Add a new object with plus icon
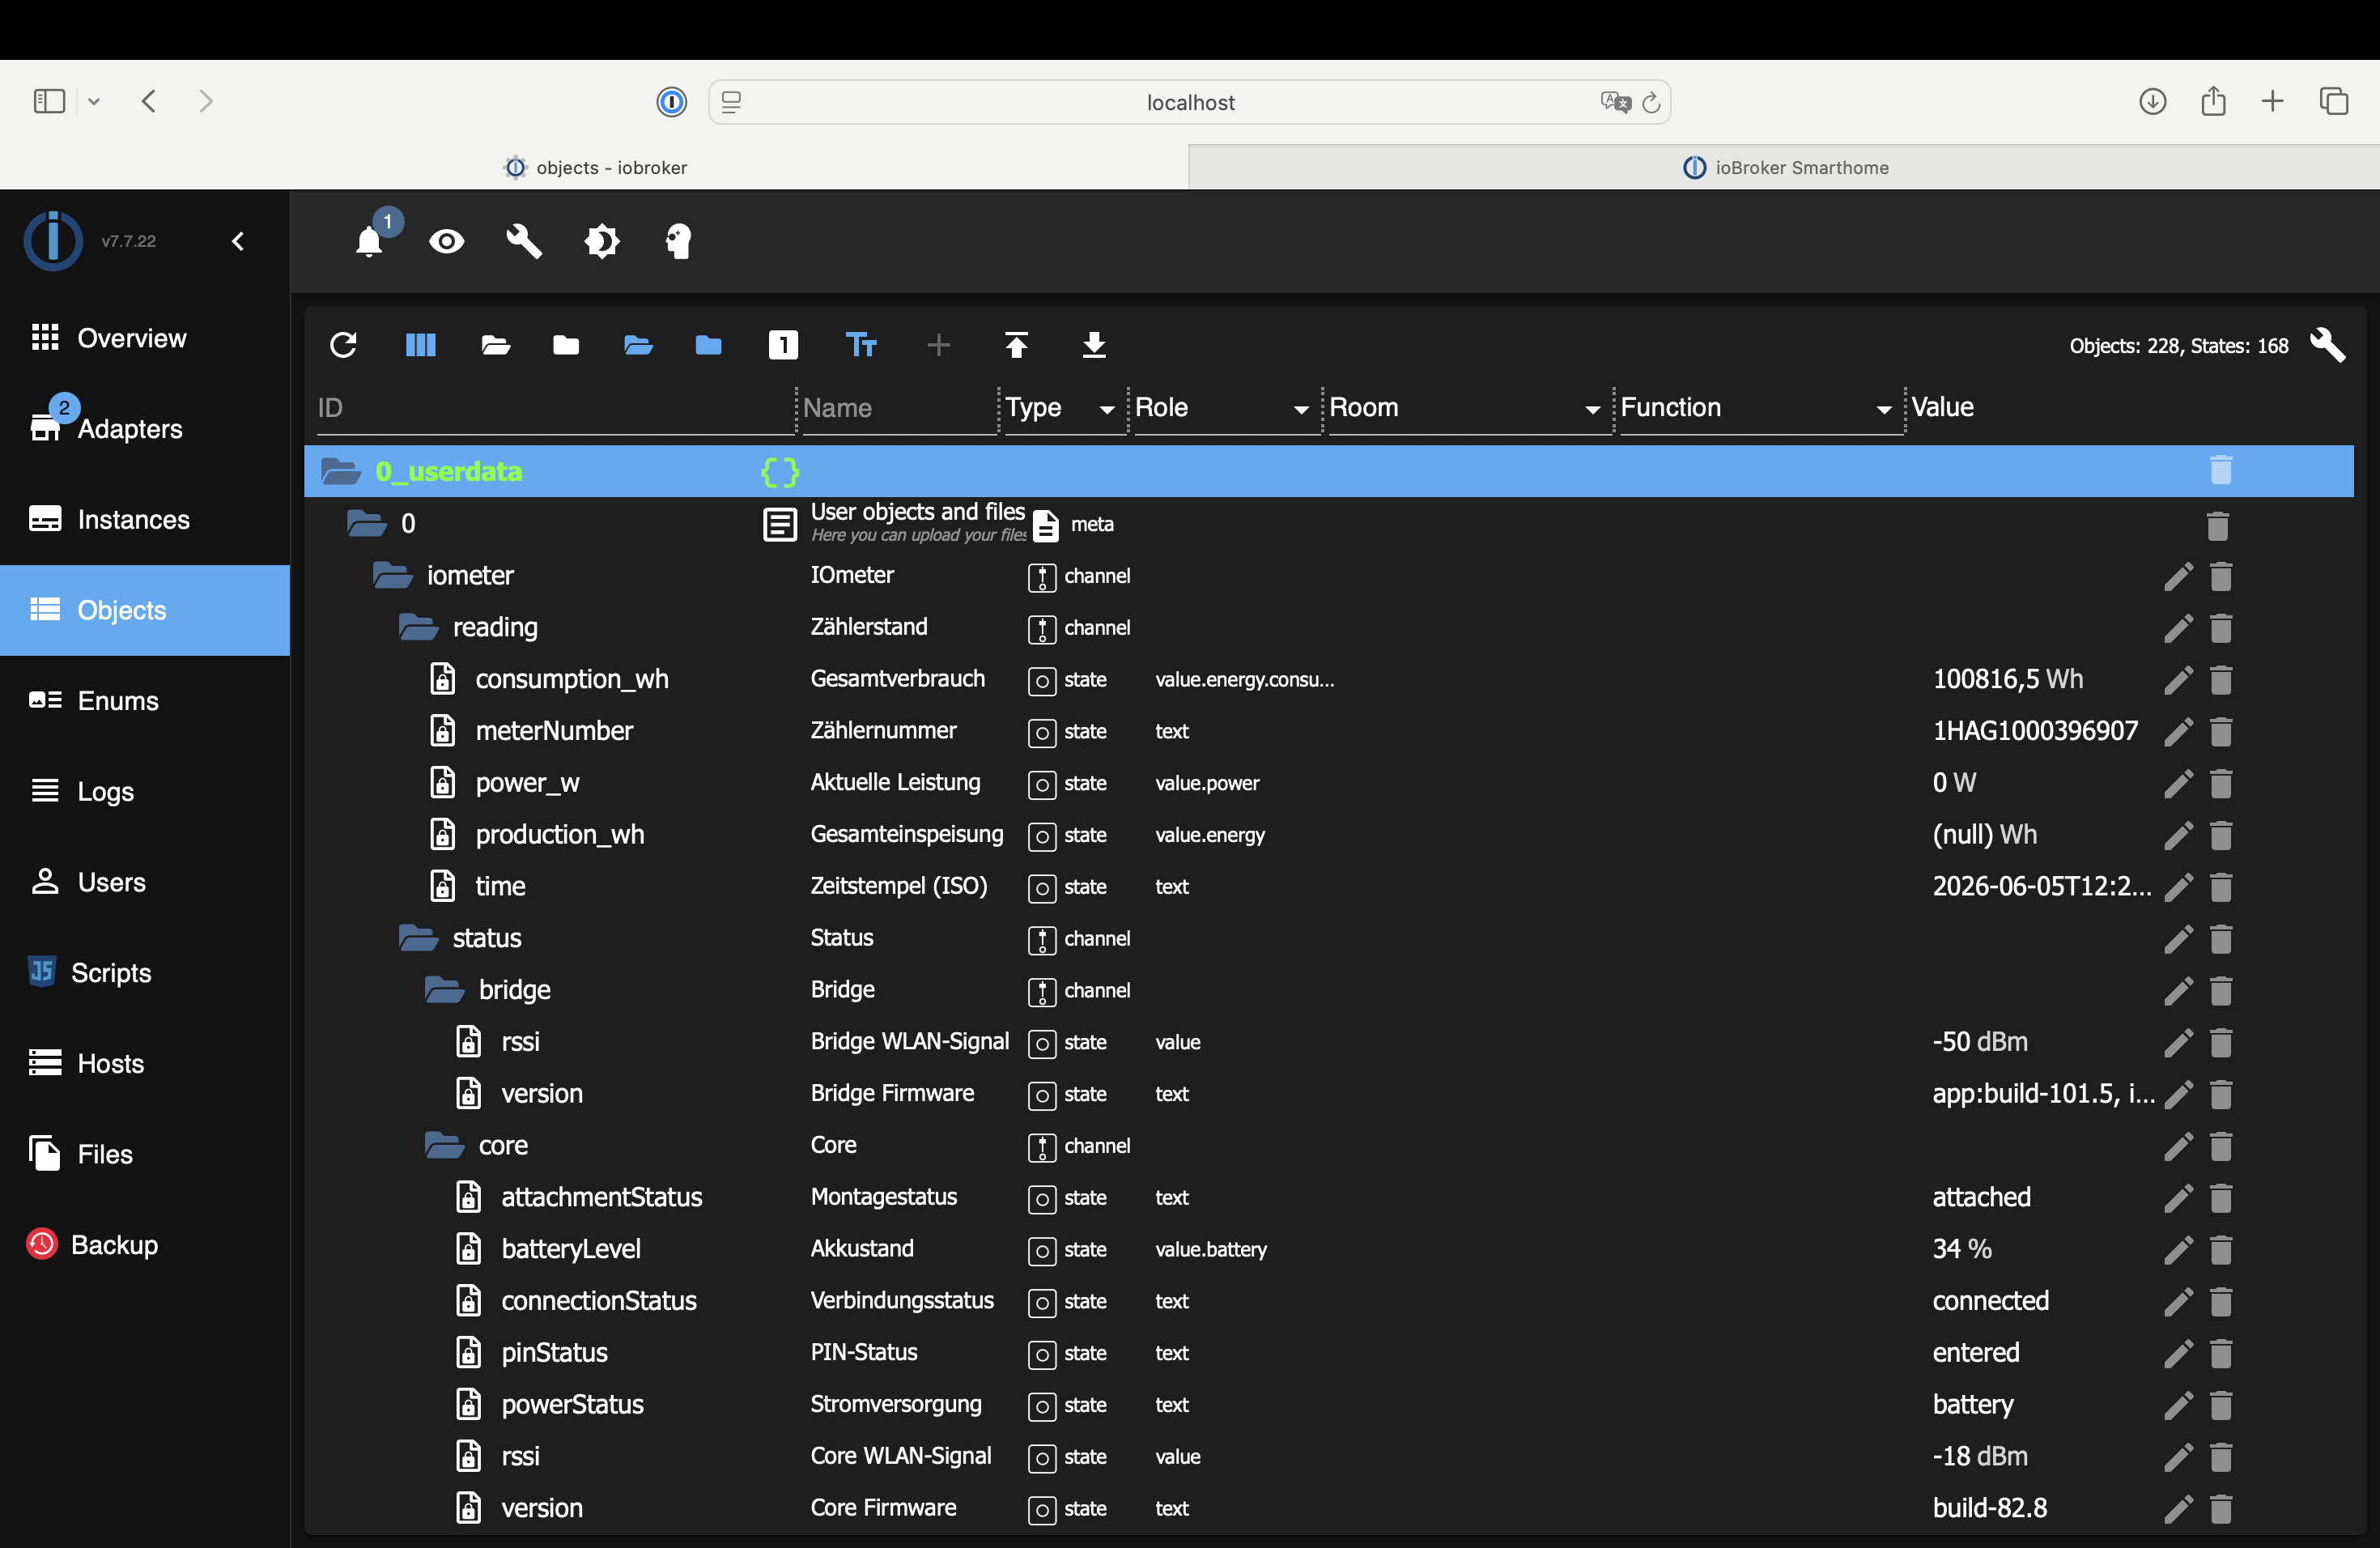 pyautogui.click(x=938, y=345)
